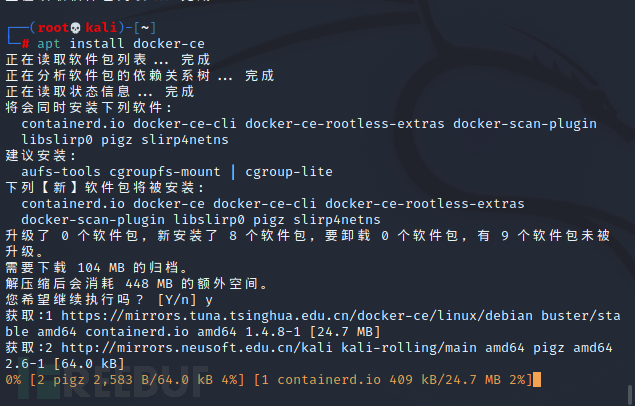
Task: Click the orange terminal cursor block
Action: [x=537, y=380]
